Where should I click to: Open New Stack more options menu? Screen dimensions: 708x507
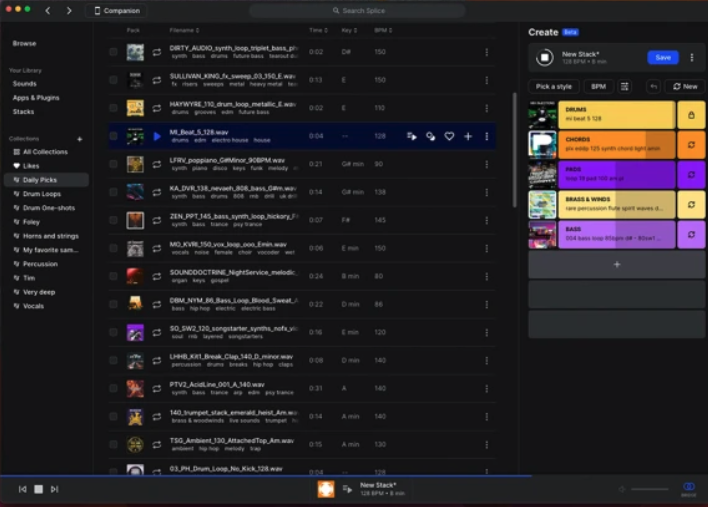pyautogui.click(x=692, y=57)
